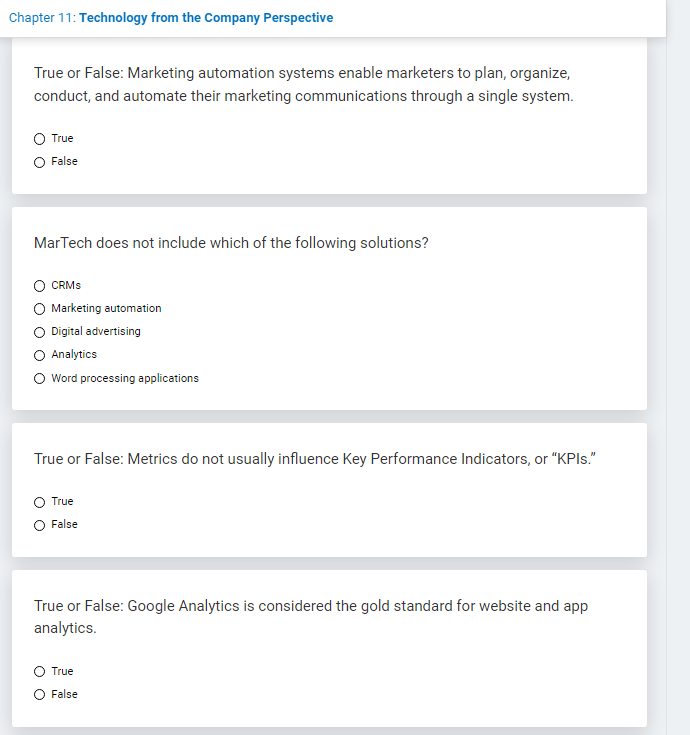
Task: Click the Metrics and KPIs question text
Action: [316, 459]
